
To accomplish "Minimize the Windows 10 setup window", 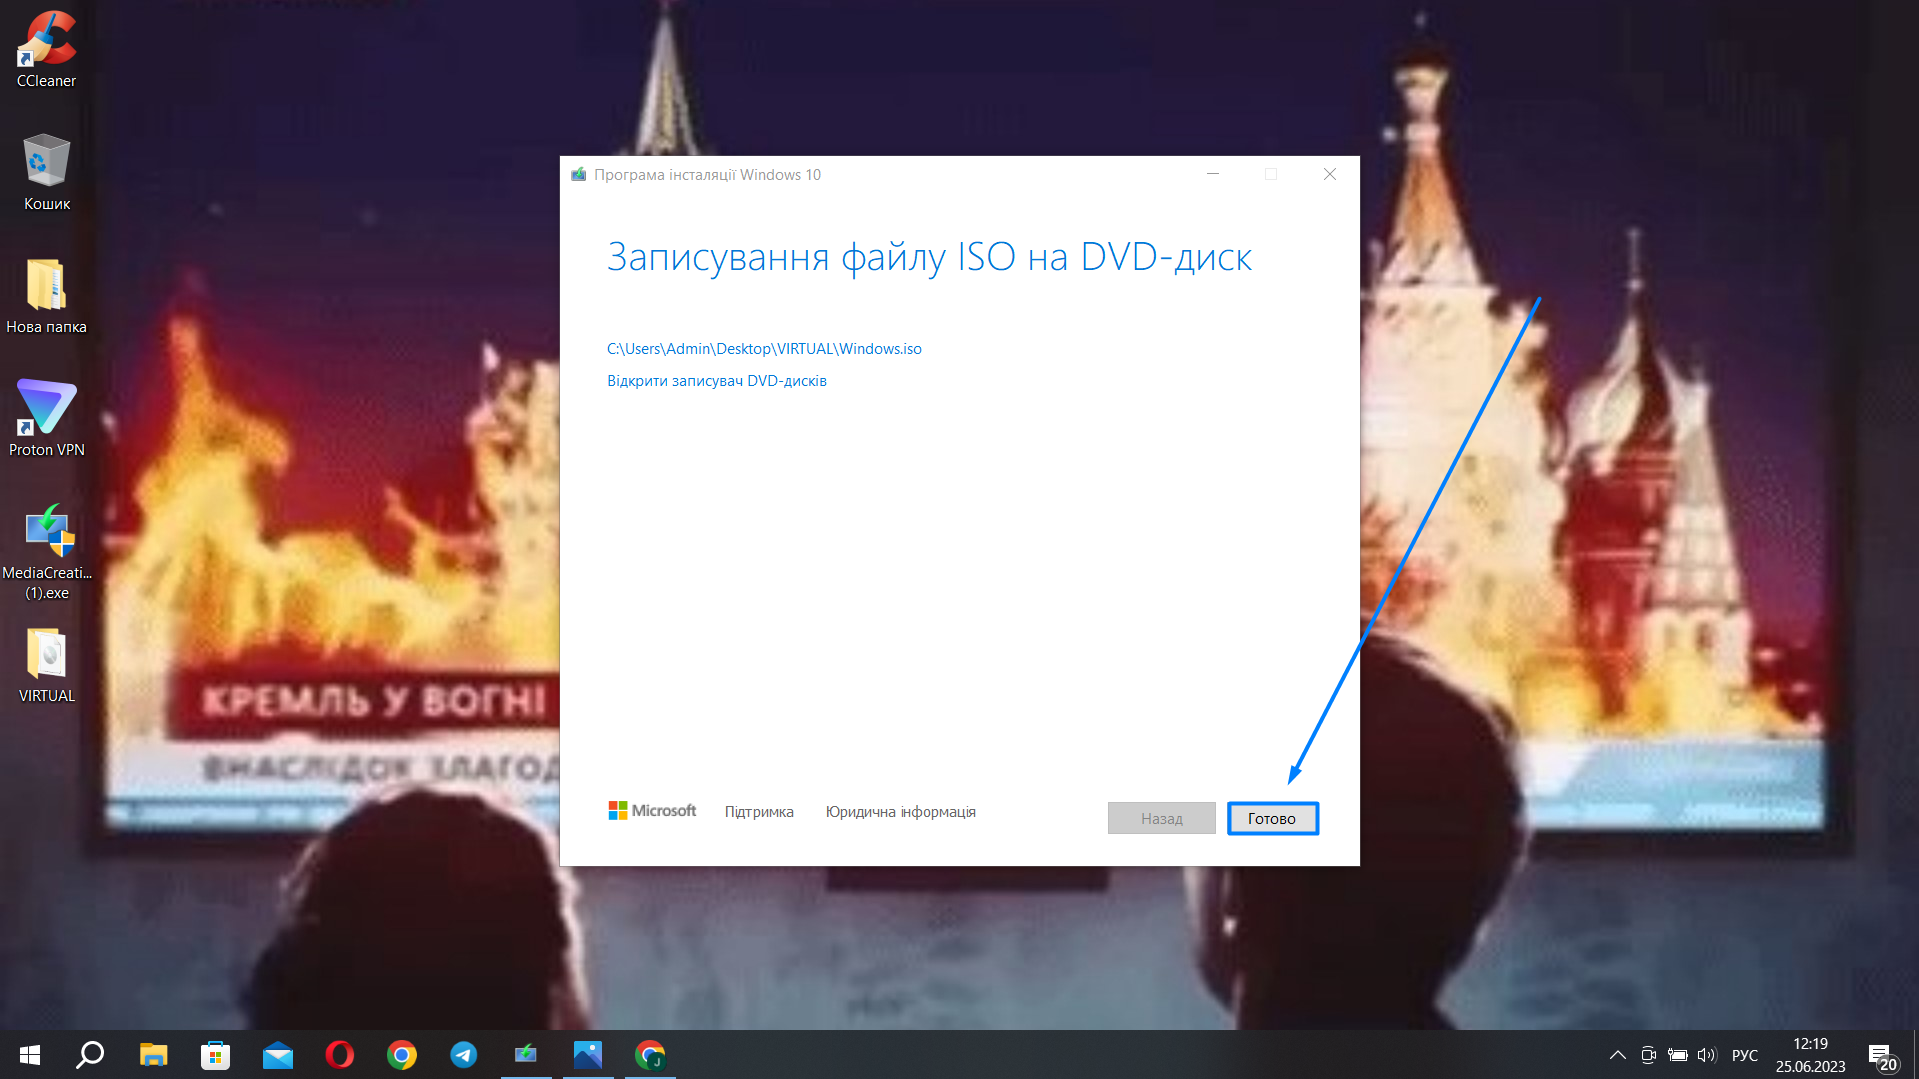I will pyautogui.click(x=1212, y=174).
